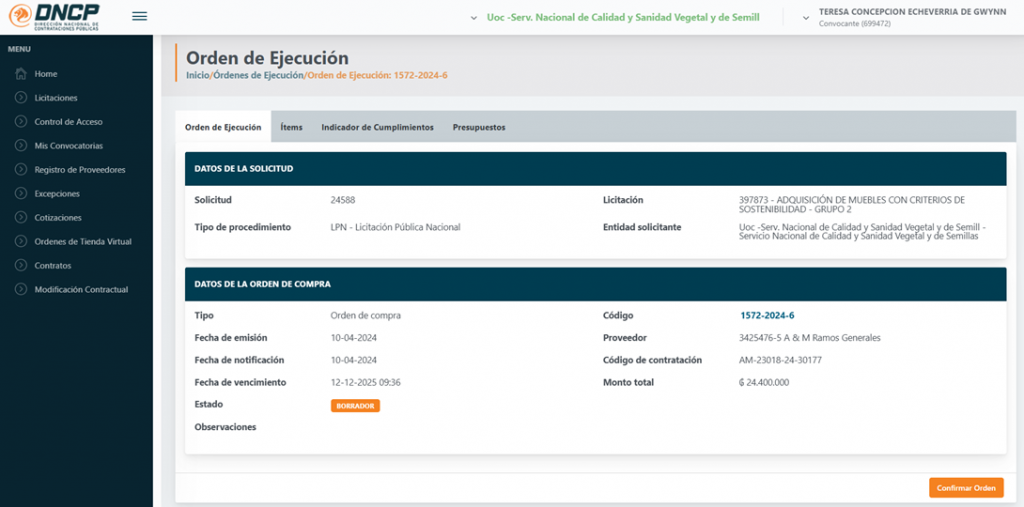
Task: Click the Registro de Proveedores icon
Action: point(20,170)
